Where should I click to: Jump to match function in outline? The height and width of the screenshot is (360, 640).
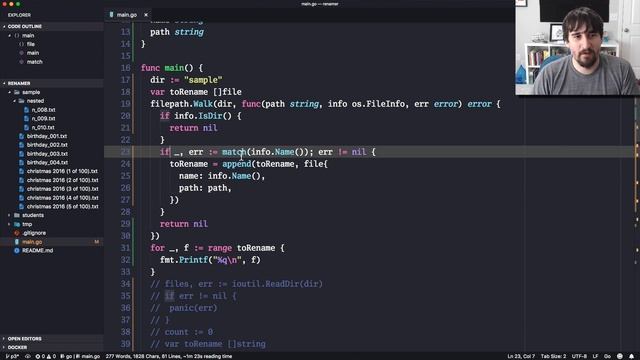pyautogui.click(x=34, y=62)
